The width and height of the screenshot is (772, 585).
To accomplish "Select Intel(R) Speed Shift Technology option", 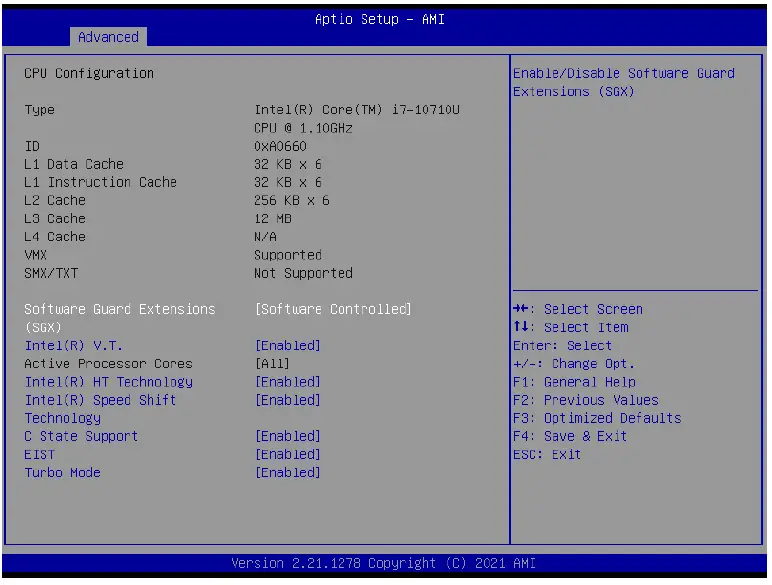I will 100,409.
